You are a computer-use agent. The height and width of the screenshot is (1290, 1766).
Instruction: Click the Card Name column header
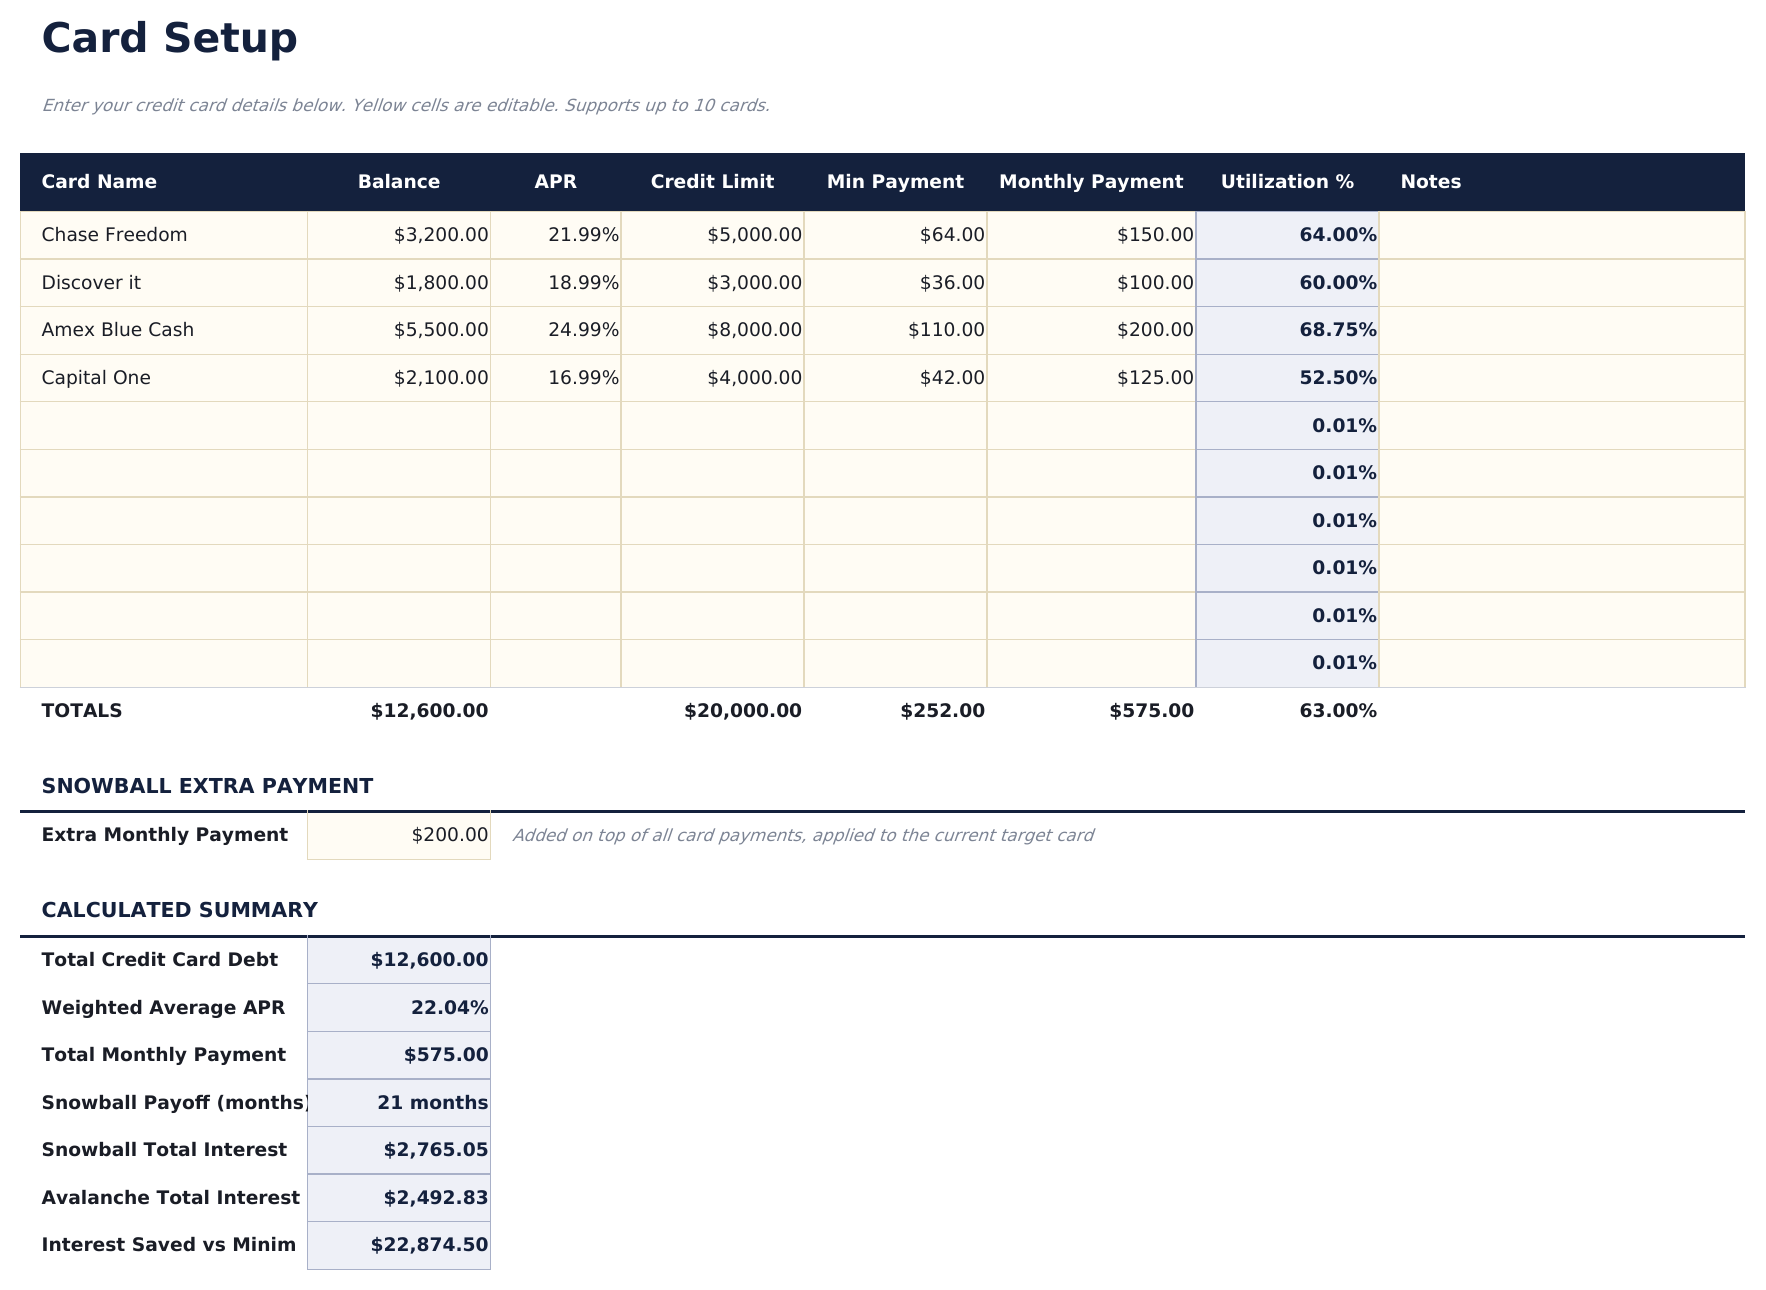tap(99, 181)
